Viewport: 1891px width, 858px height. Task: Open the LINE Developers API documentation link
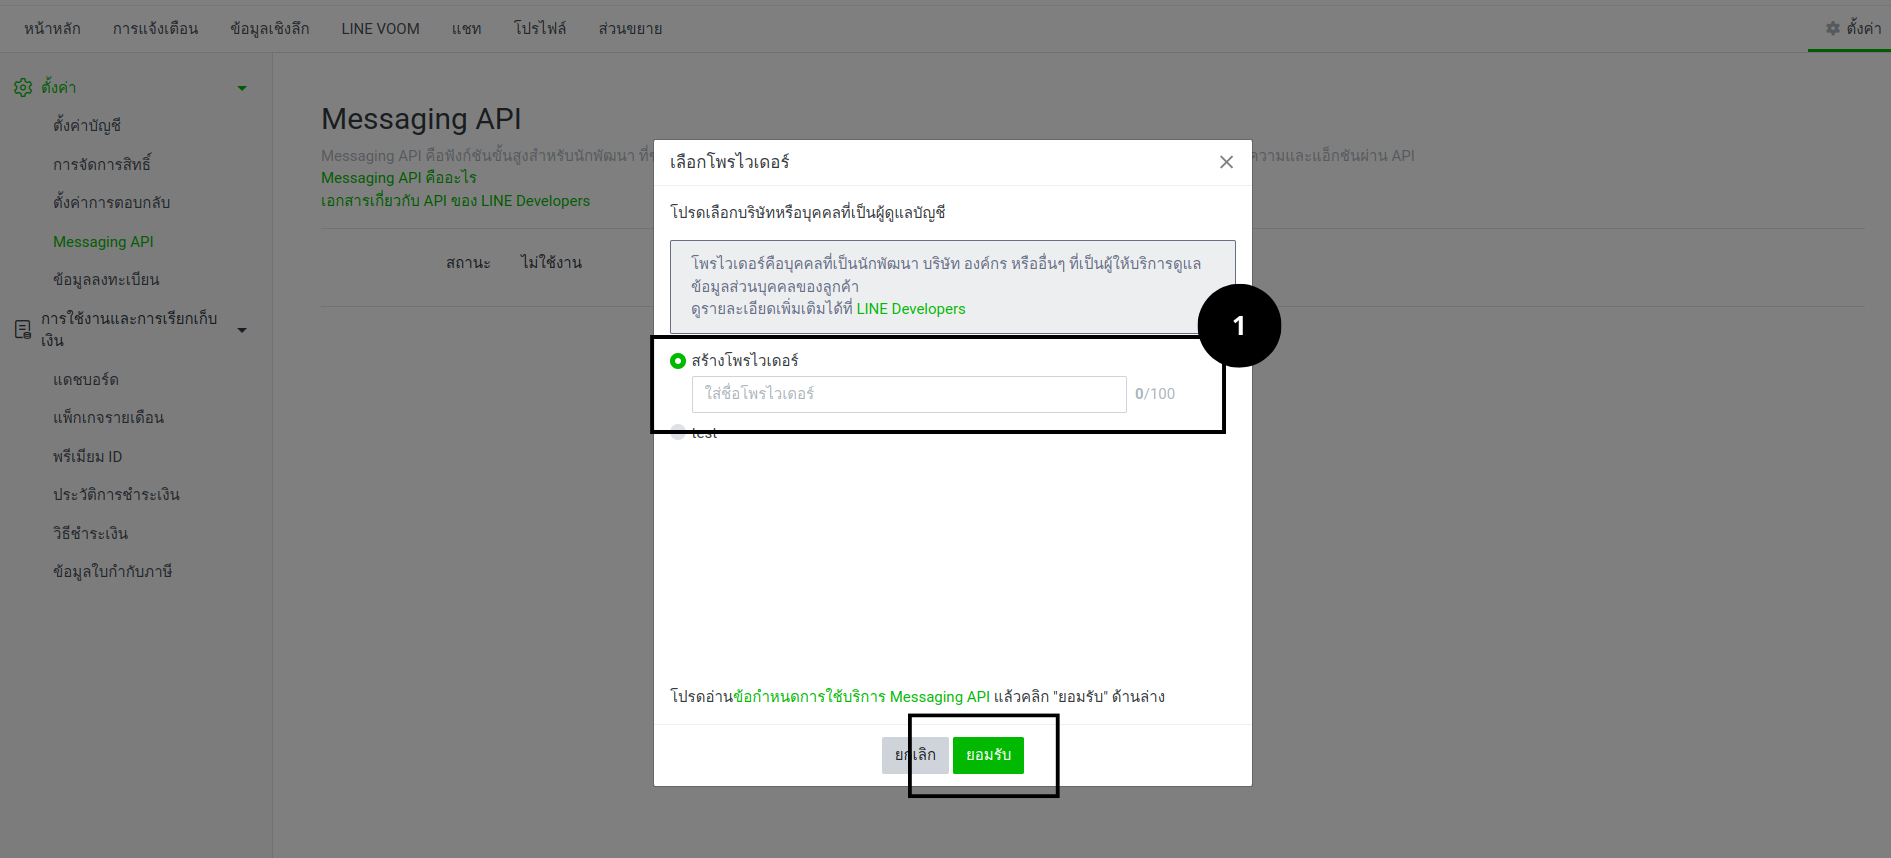click(455, 201)
